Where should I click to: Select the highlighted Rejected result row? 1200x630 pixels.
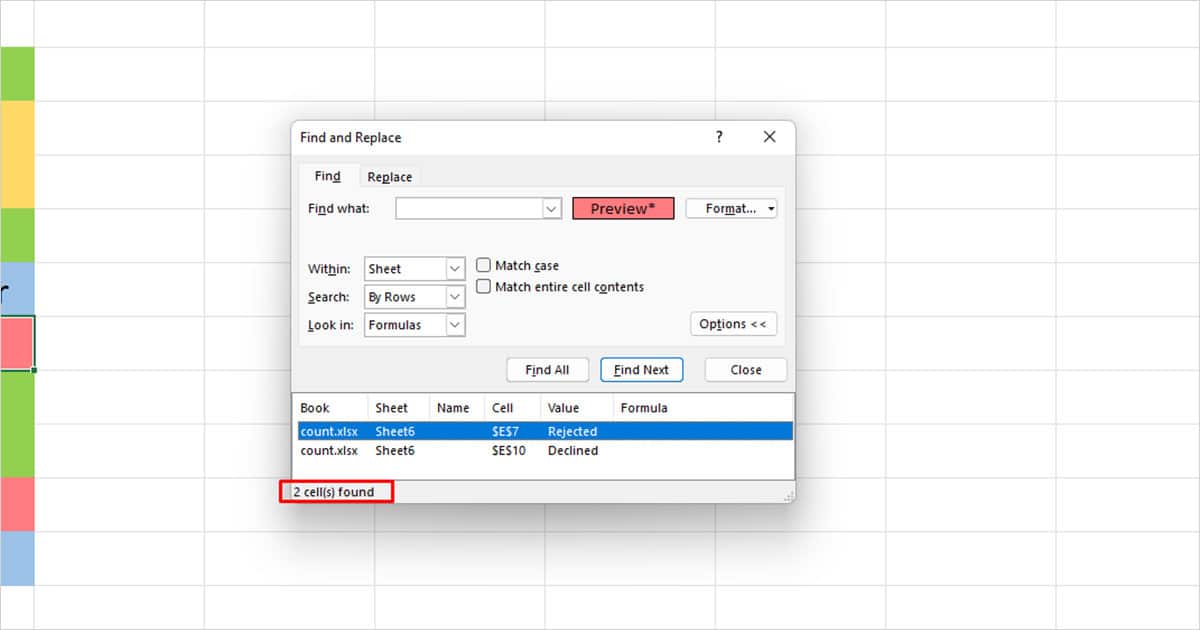click(500, 431)
